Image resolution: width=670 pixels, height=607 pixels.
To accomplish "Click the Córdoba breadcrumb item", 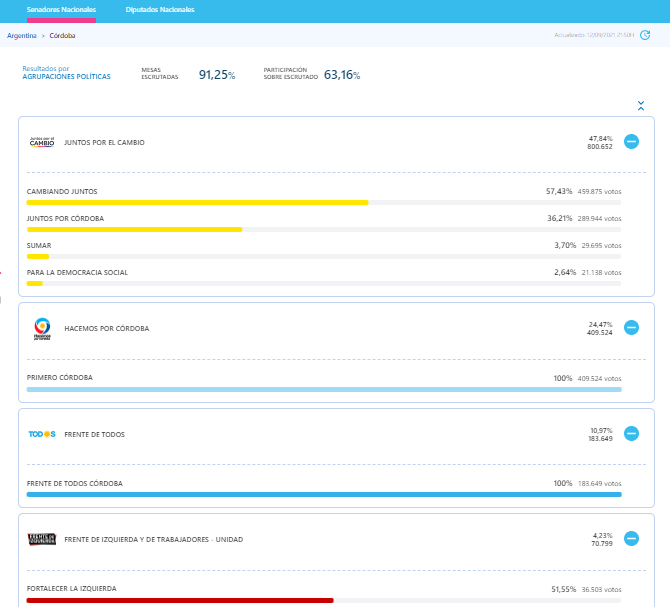I will 62,35.
